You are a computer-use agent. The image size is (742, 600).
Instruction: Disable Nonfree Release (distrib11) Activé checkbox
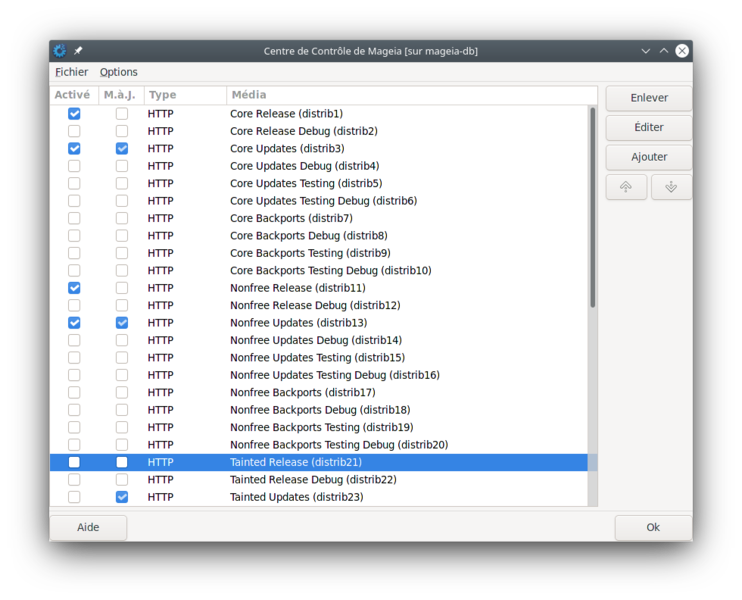[74, 288]
